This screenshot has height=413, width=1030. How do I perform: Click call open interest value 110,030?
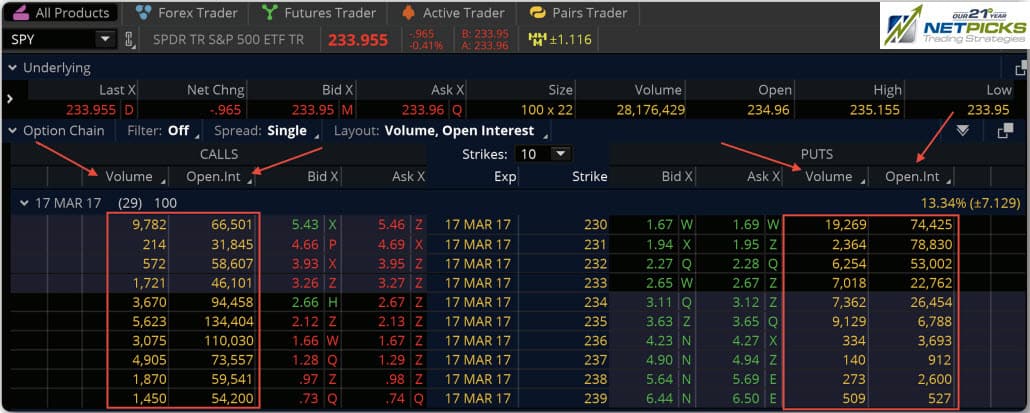tap(228, 340)
